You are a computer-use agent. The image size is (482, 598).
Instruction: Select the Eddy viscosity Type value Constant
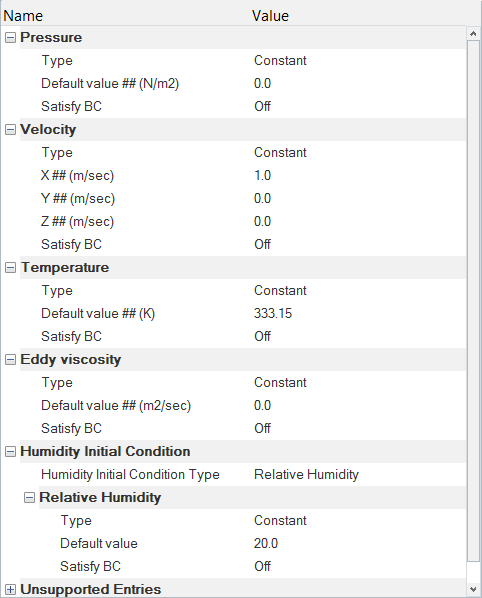pos(280,383)
